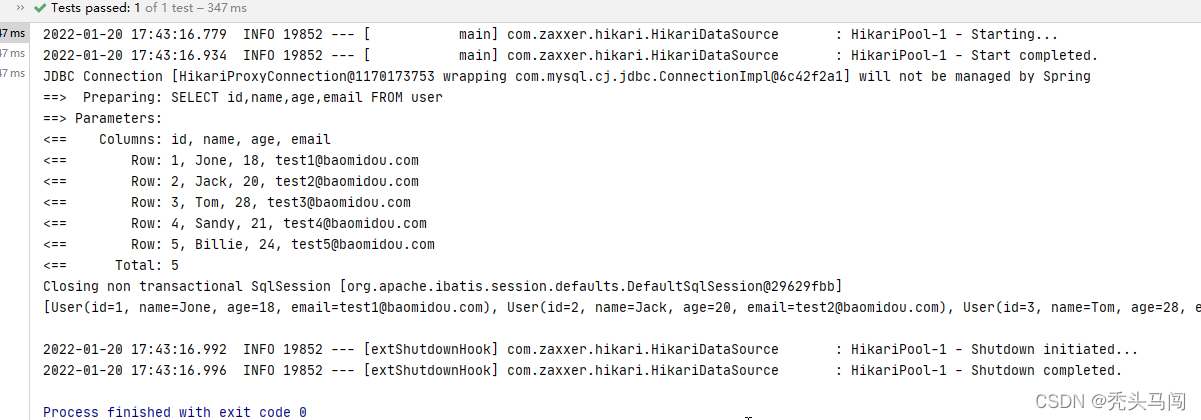The image size is (1201, 420).
Task: Click the JDBC Connection log line
Action: point(567,76)
